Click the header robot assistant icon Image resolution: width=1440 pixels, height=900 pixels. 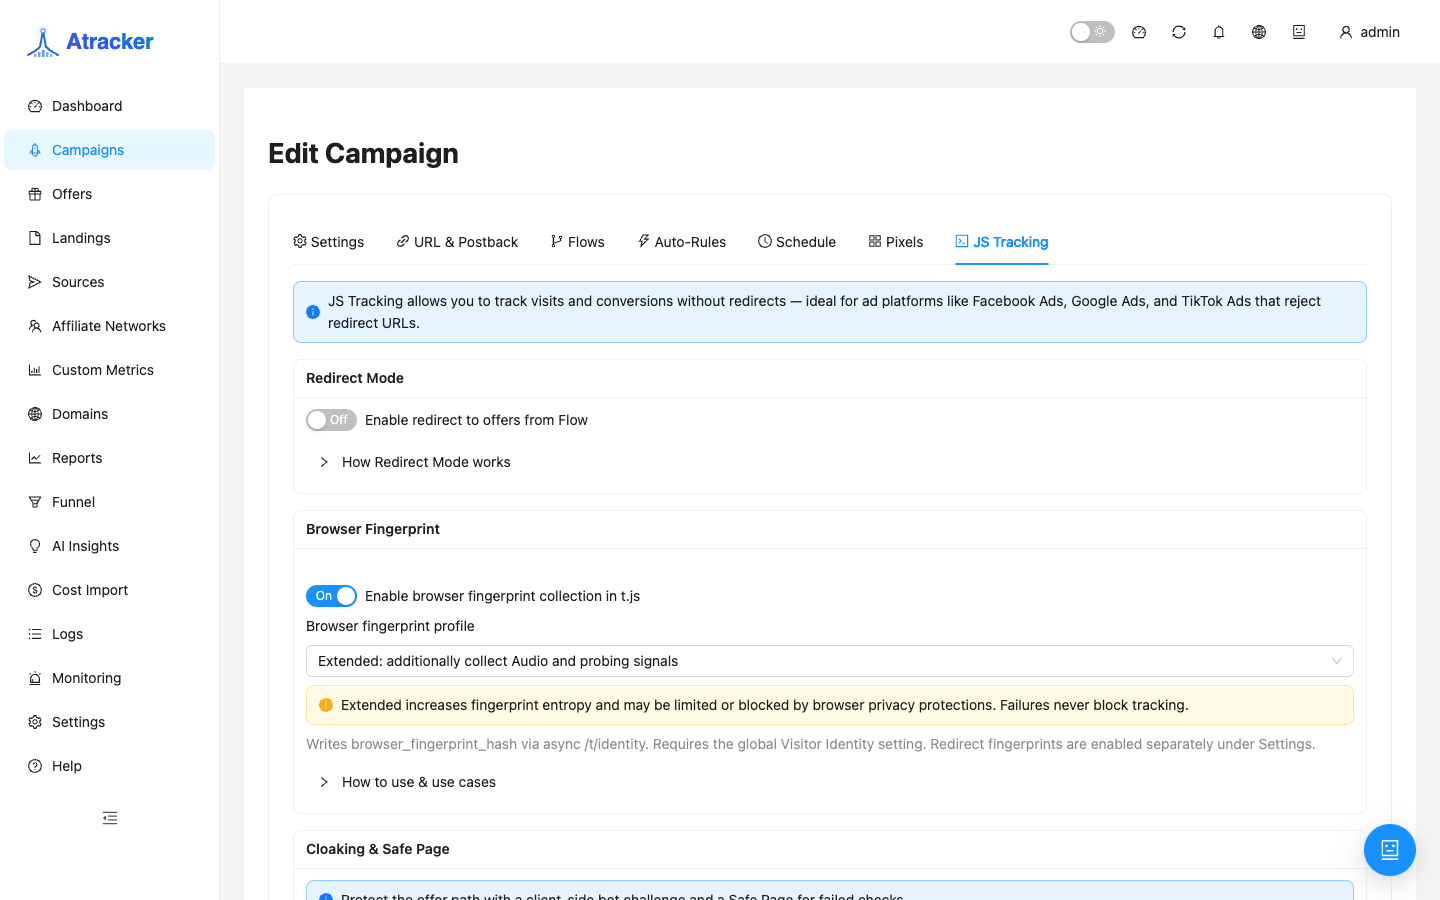(1299, 32)
